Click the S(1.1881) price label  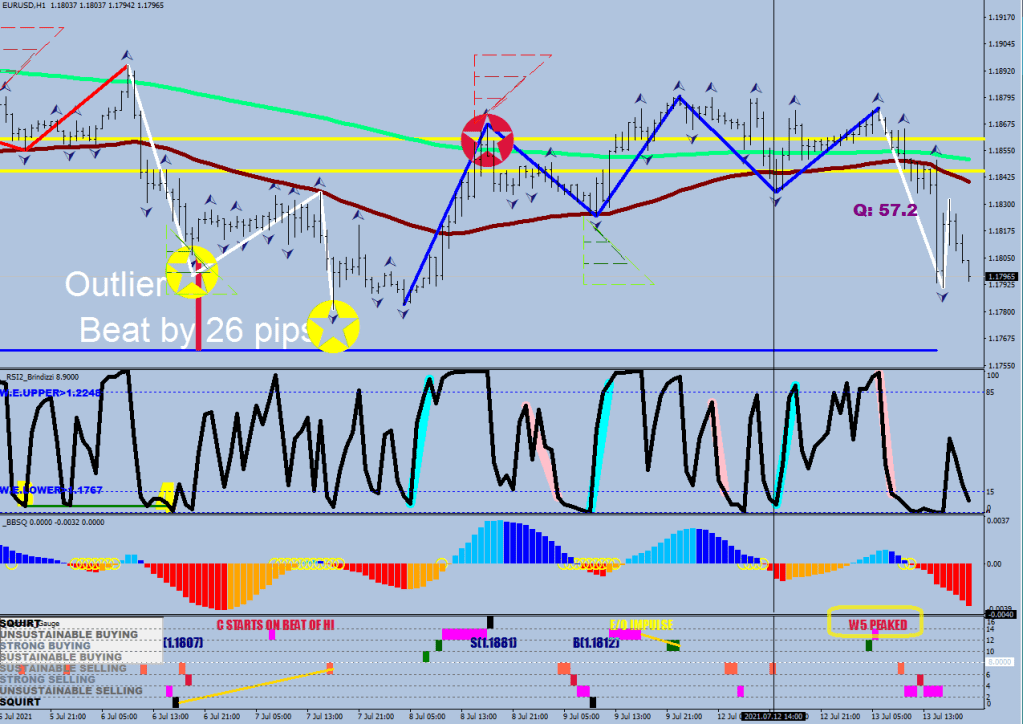(x=492, y=643)
